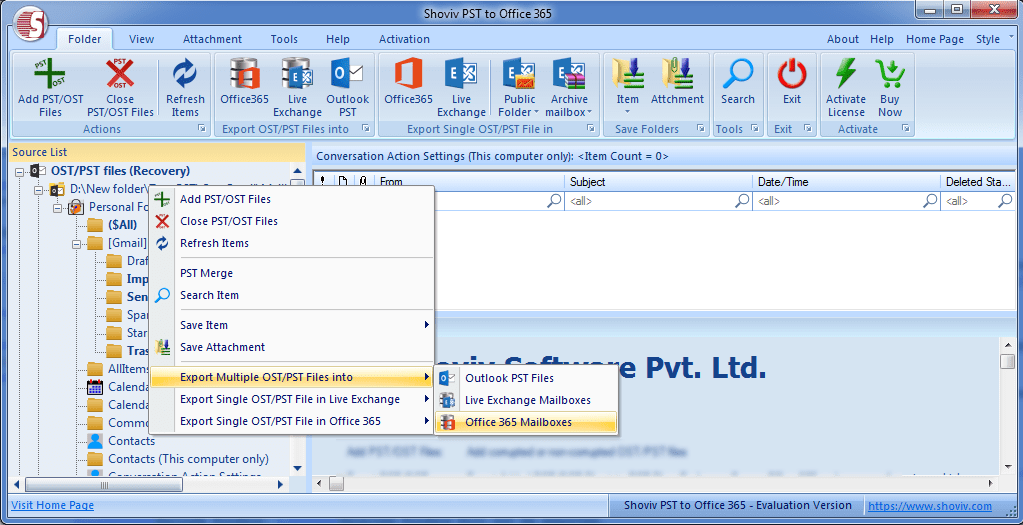Switch to the Attachment ribbon tab
Image resolution: width=1023 pixels, height=525 pixels.
click(x=212, y=39)
